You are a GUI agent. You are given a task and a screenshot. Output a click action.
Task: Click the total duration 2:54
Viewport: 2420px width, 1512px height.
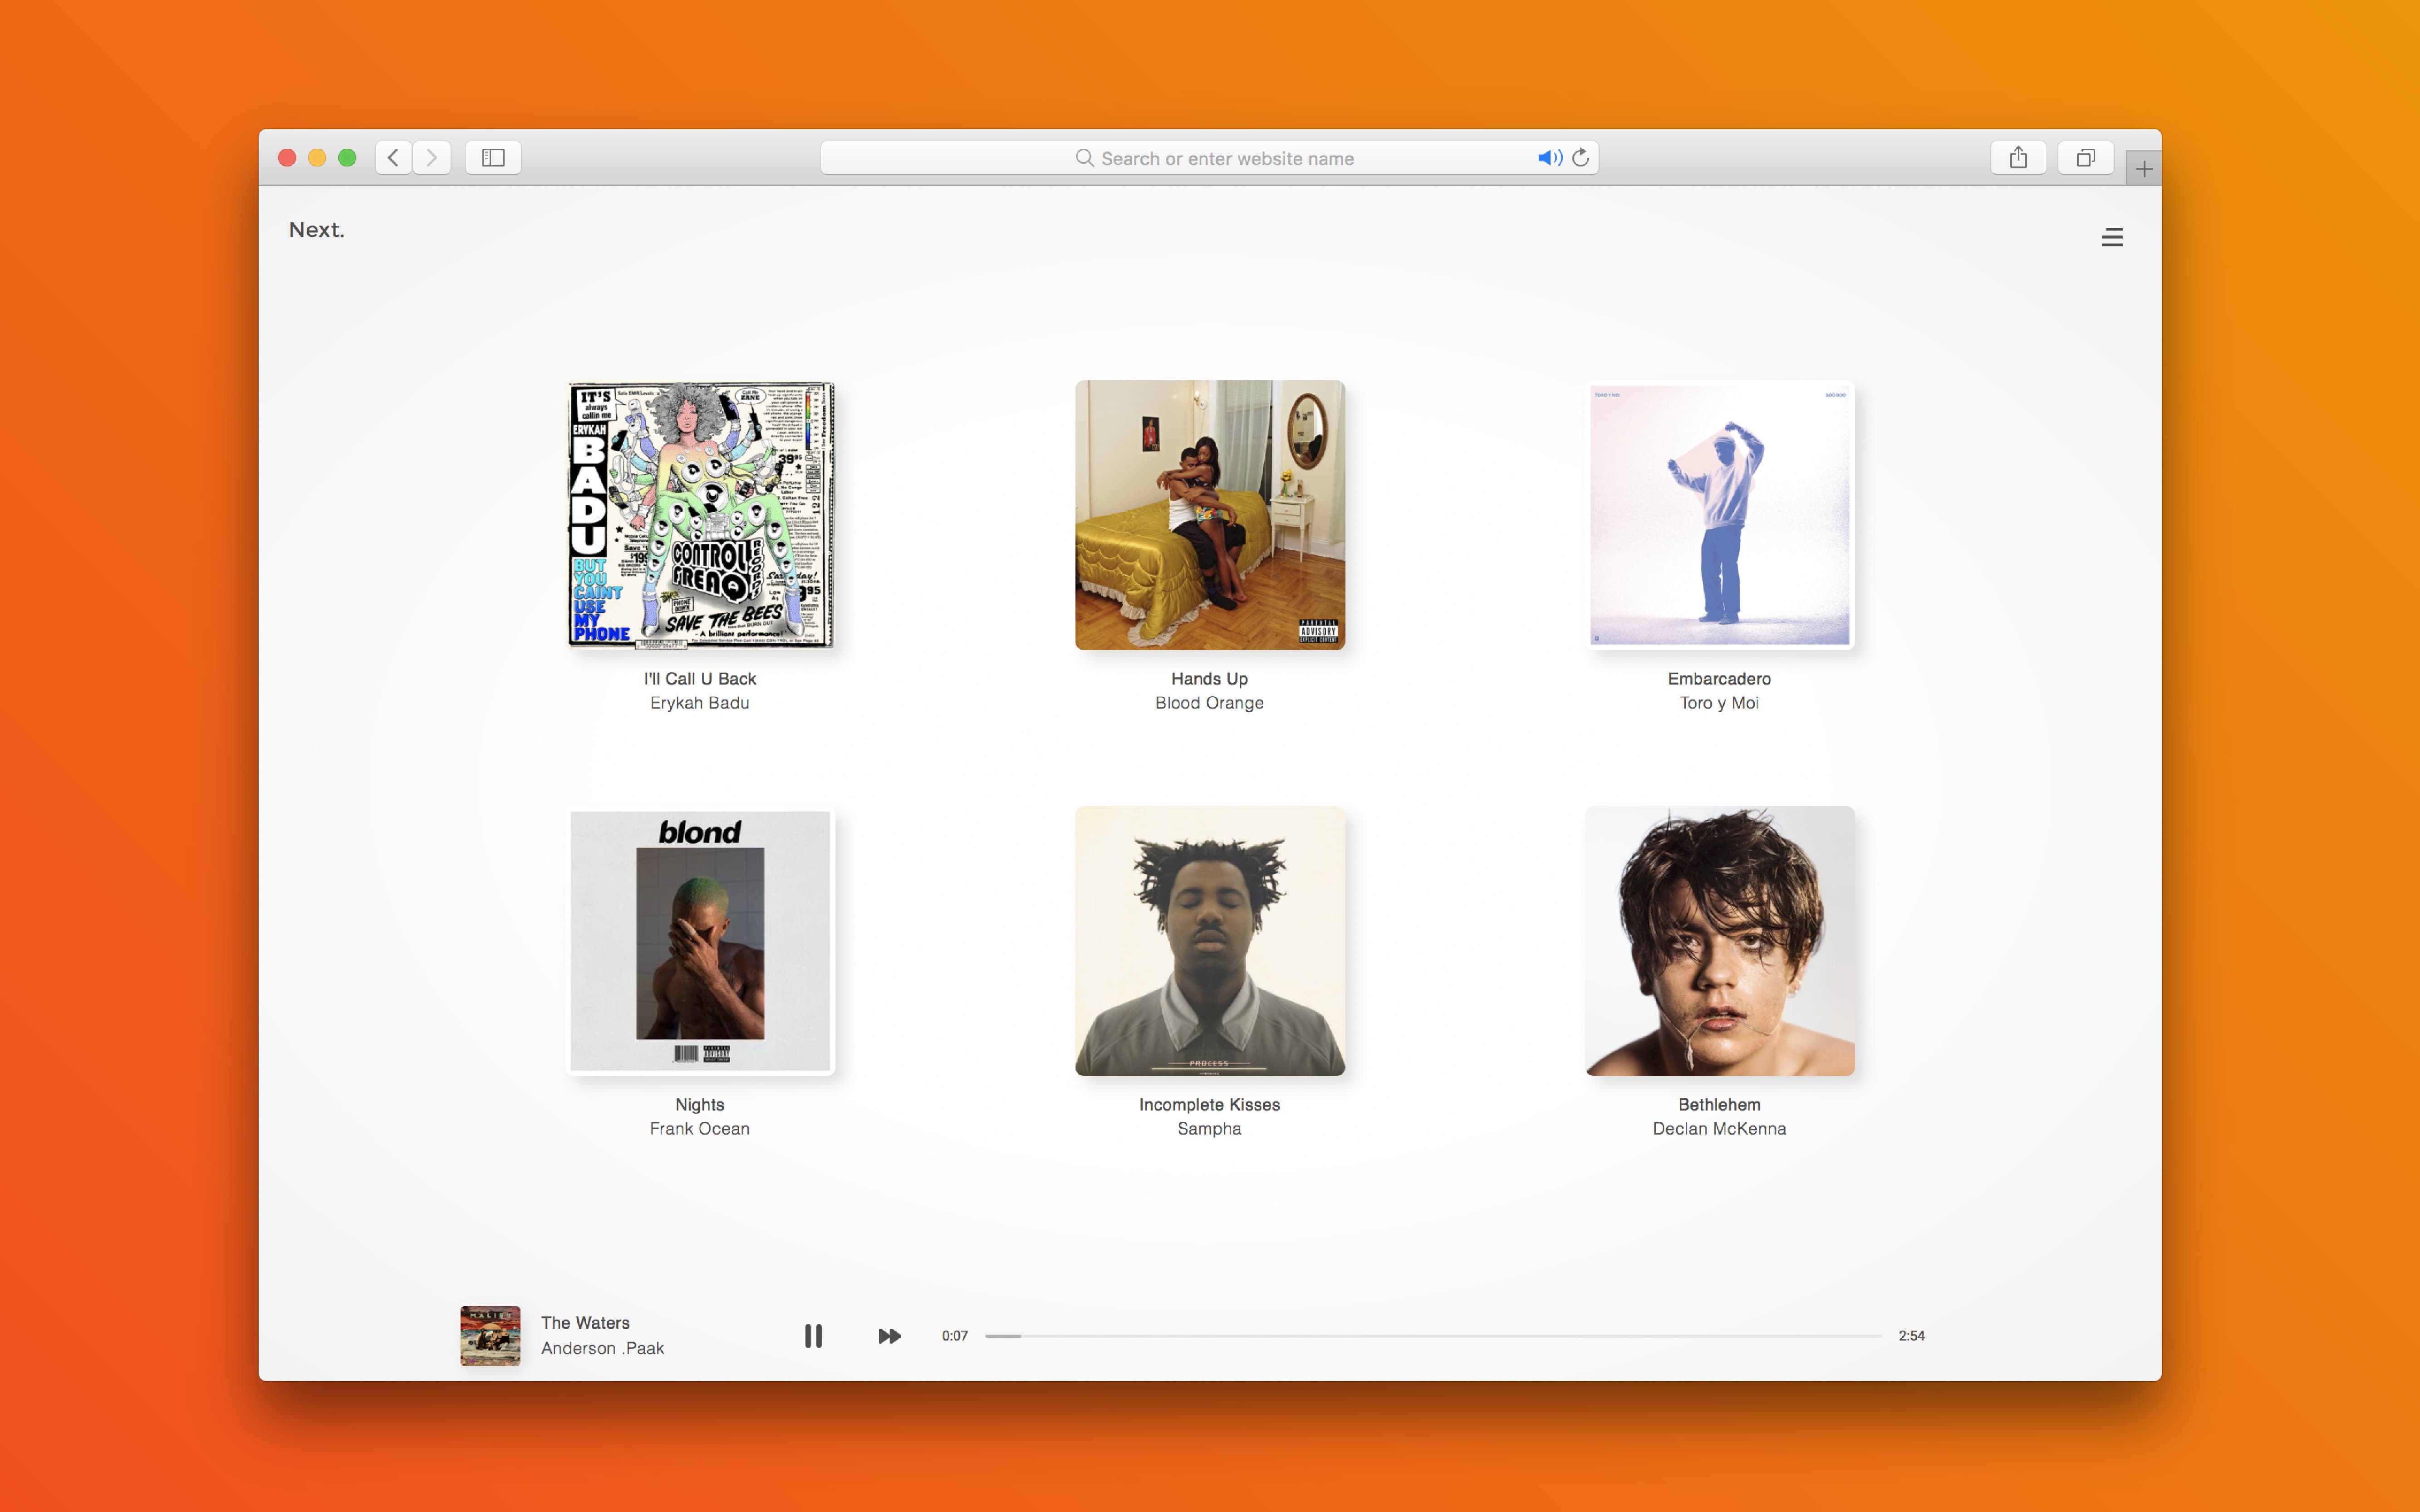[1912, 1336]
